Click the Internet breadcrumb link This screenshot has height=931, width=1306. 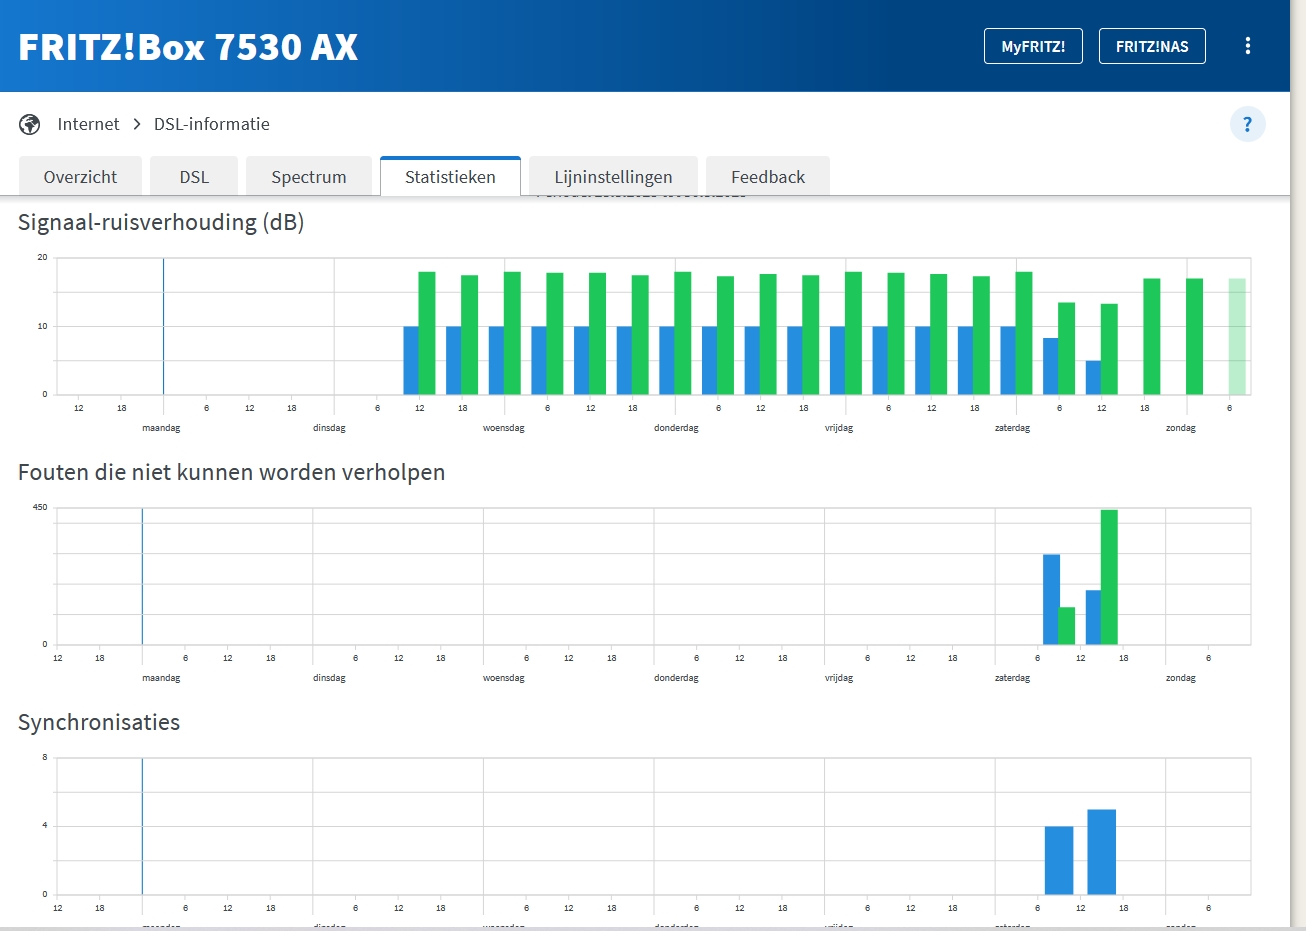88,124
